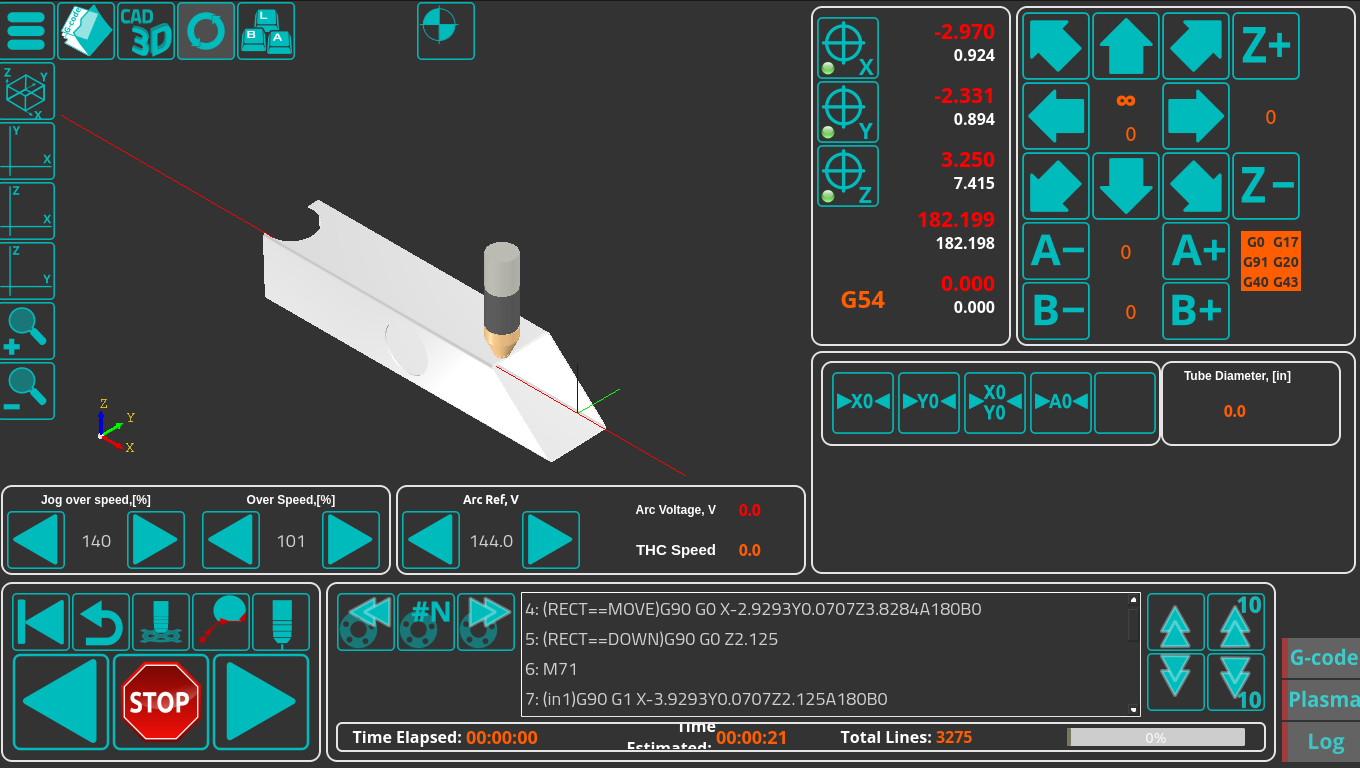
Task: Click the A0 go-to-zero button
Action: (1060, 402)
